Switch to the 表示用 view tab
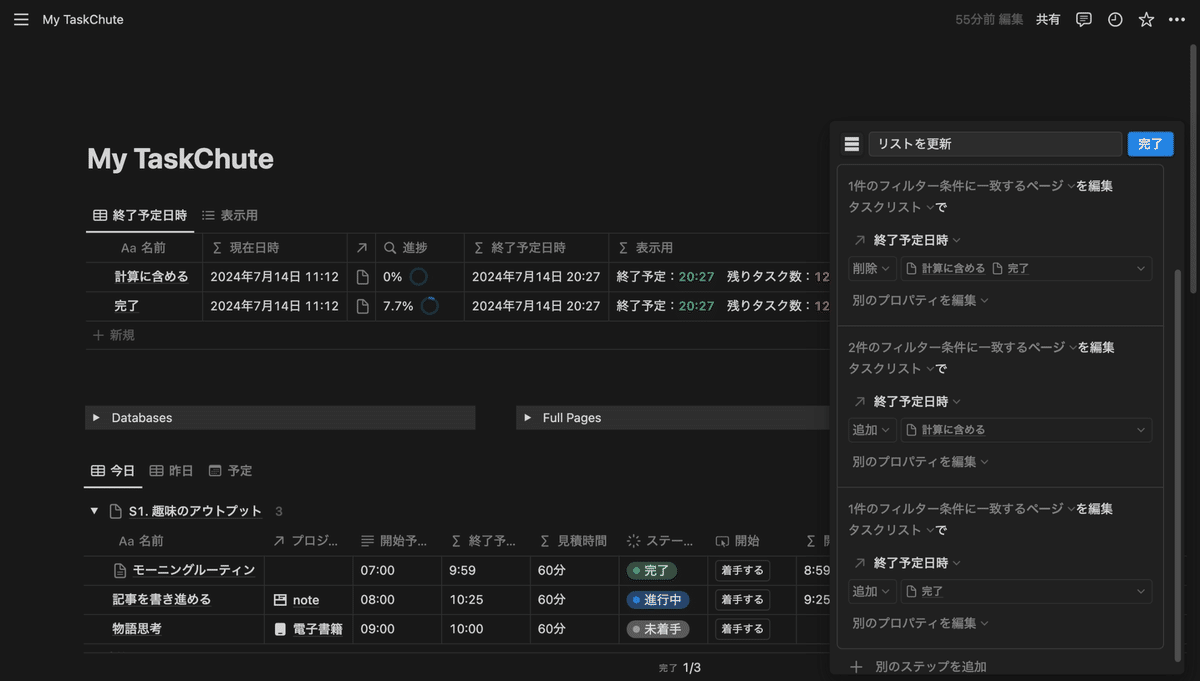Viewport: 1200px width, 681px height. coord(229,215)
